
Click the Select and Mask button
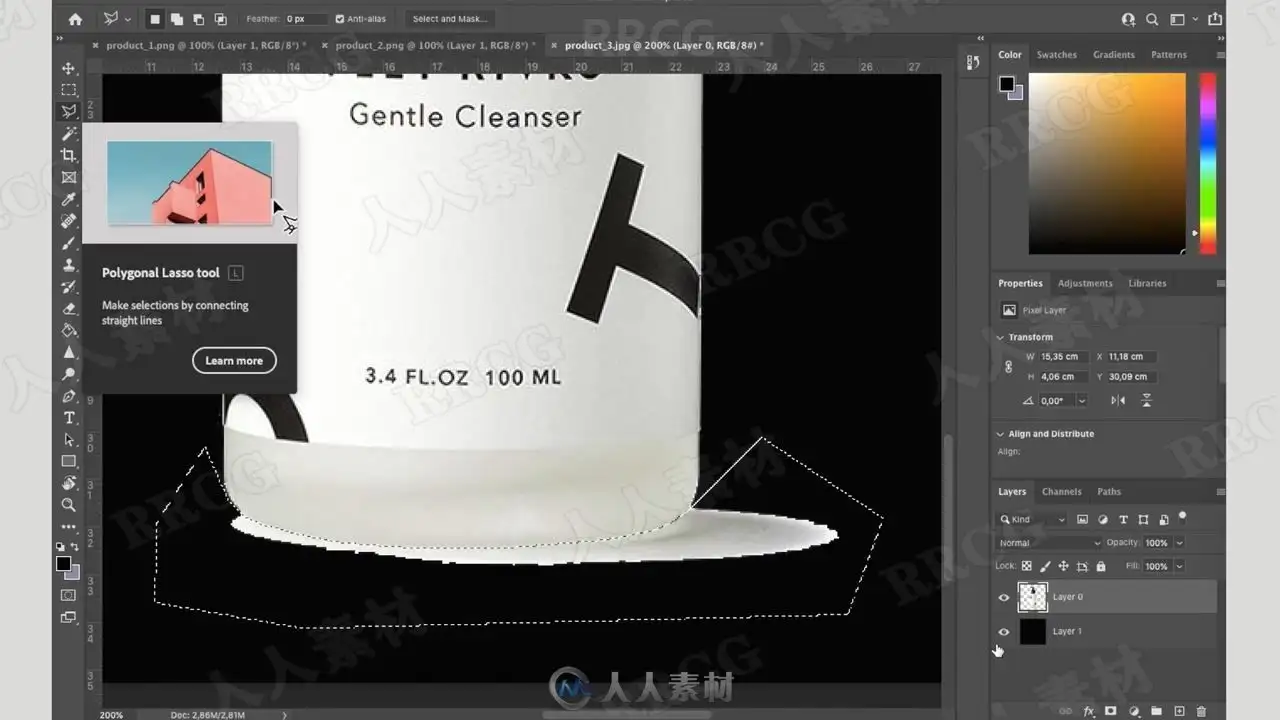[449, 19]
